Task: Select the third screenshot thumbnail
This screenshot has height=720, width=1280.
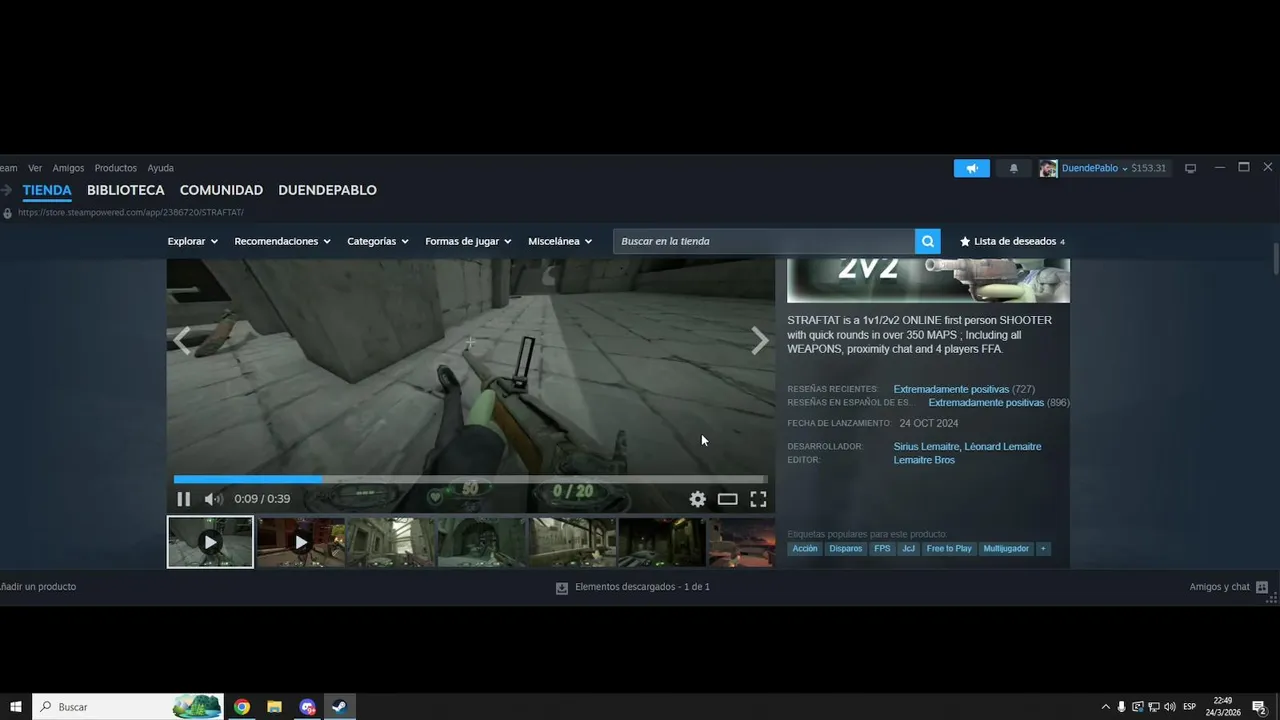Action: click(390, 542)
